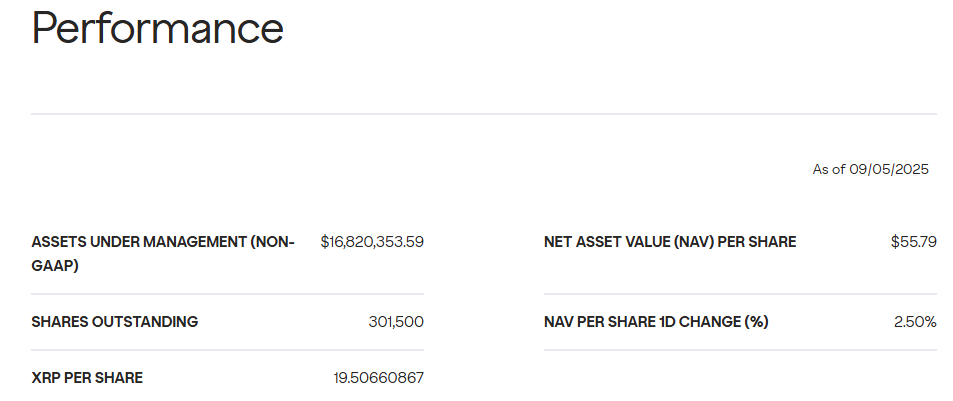
Task: Click divider line below the 2.50% row
Action: tap(740, 350)
